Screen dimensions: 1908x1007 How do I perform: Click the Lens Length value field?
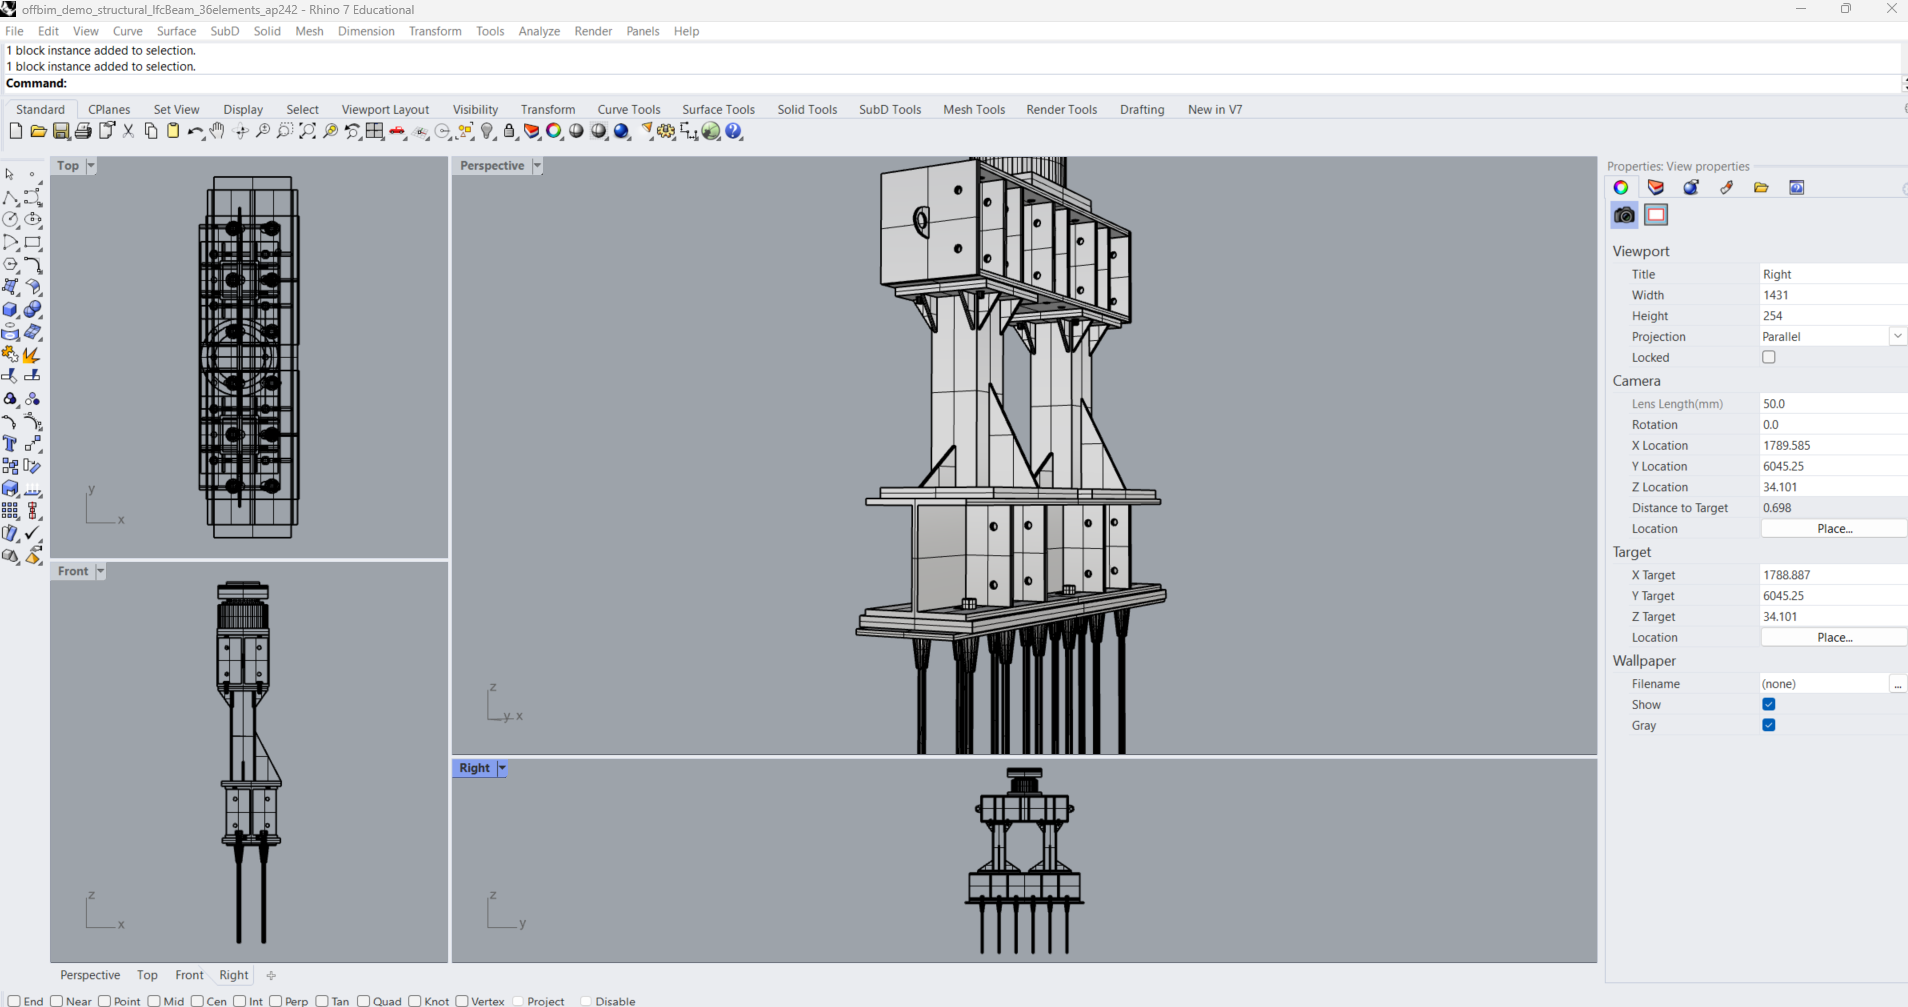[1832, 403]
